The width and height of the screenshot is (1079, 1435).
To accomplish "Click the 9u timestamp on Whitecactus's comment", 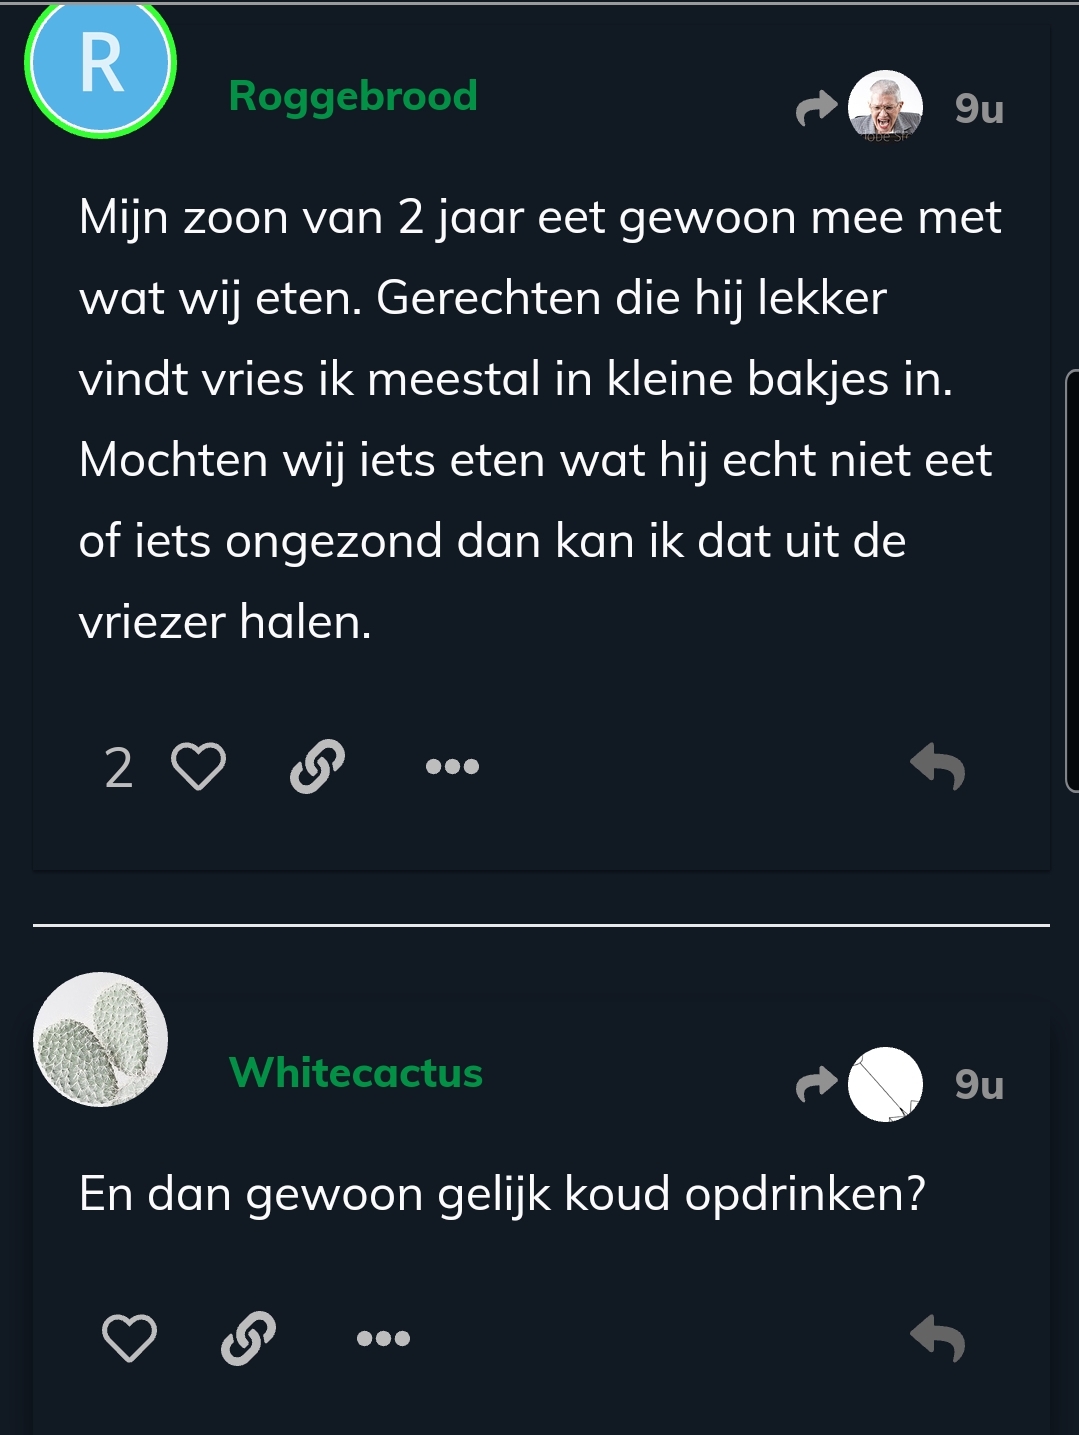I will pos(979,1085).
